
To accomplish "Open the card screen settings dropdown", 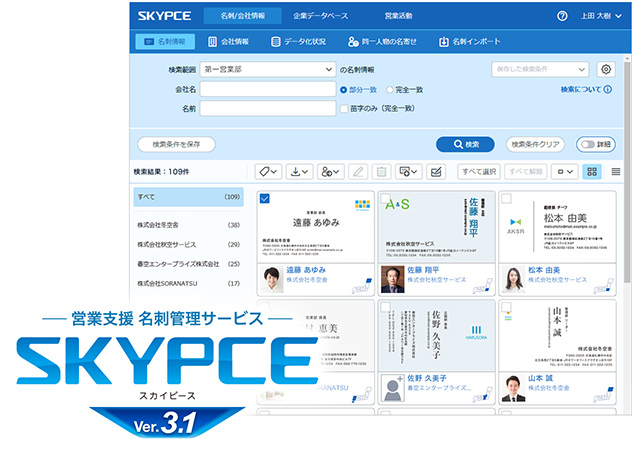I will coord(409,172).
